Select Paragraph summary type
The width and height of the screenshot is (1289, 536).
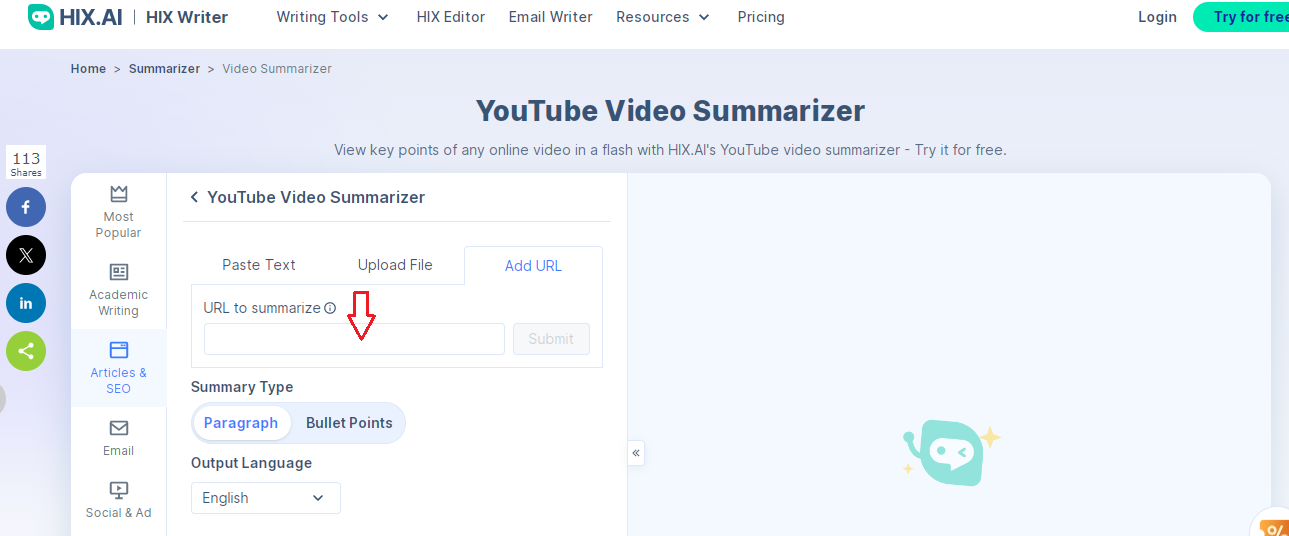point(241,423)
